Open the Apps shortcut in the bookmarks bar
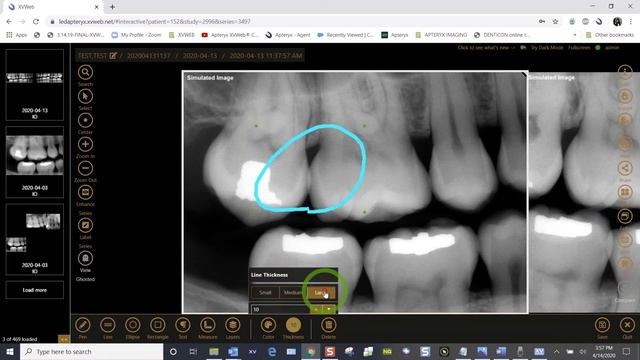 click(x=17, y=35)
